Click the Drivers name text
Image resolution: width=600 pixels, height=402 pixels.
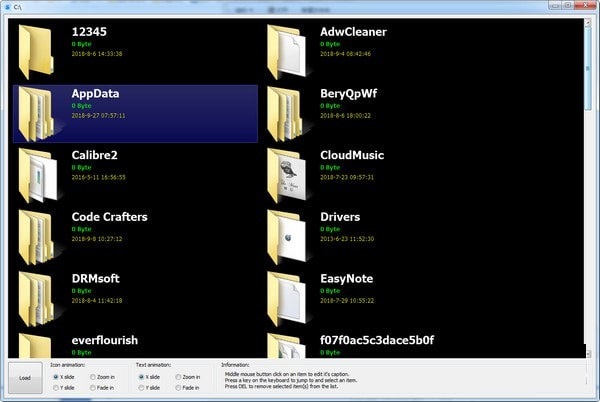340,217
